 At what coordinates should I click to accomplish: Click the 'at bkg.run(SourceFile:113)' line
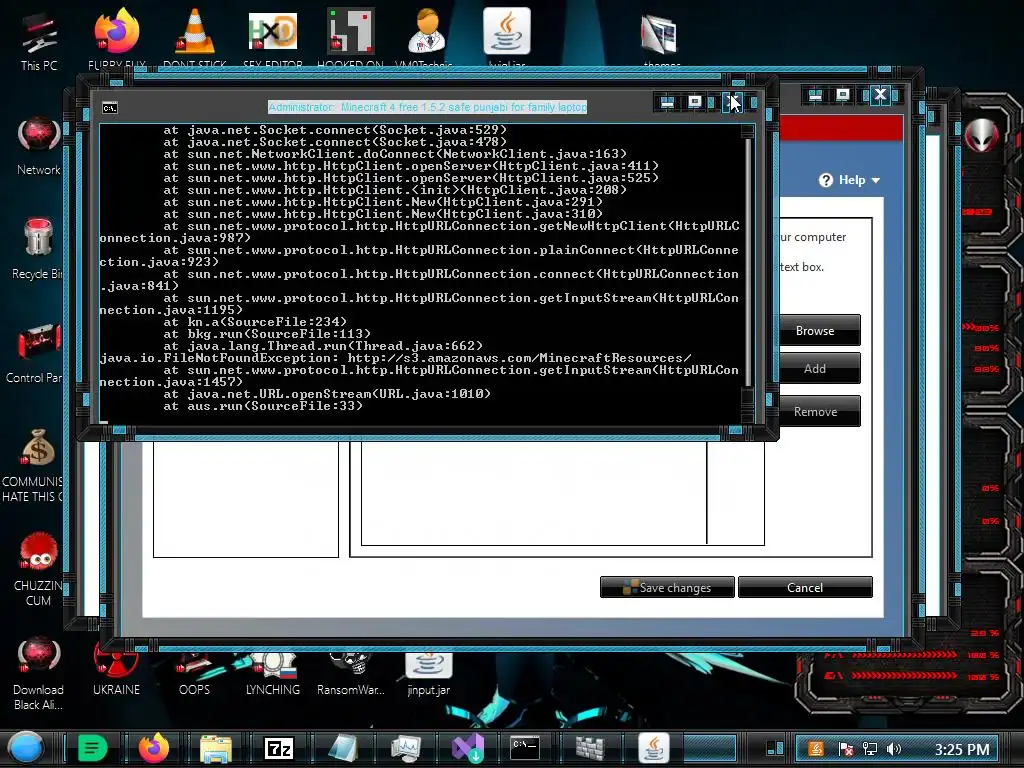(x=267, y=334)
